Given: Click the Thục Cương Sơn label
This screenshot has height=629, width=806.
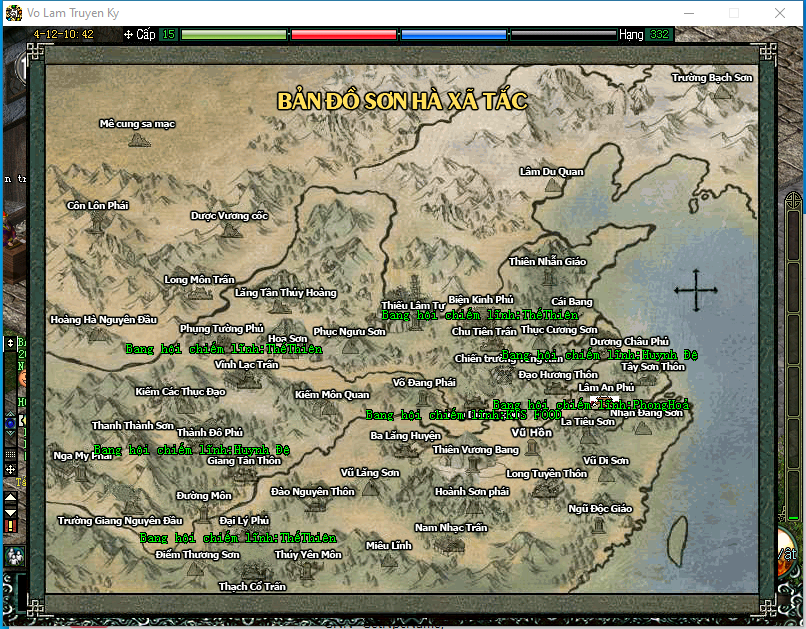Looking at the screenshot, I should 559,329.
